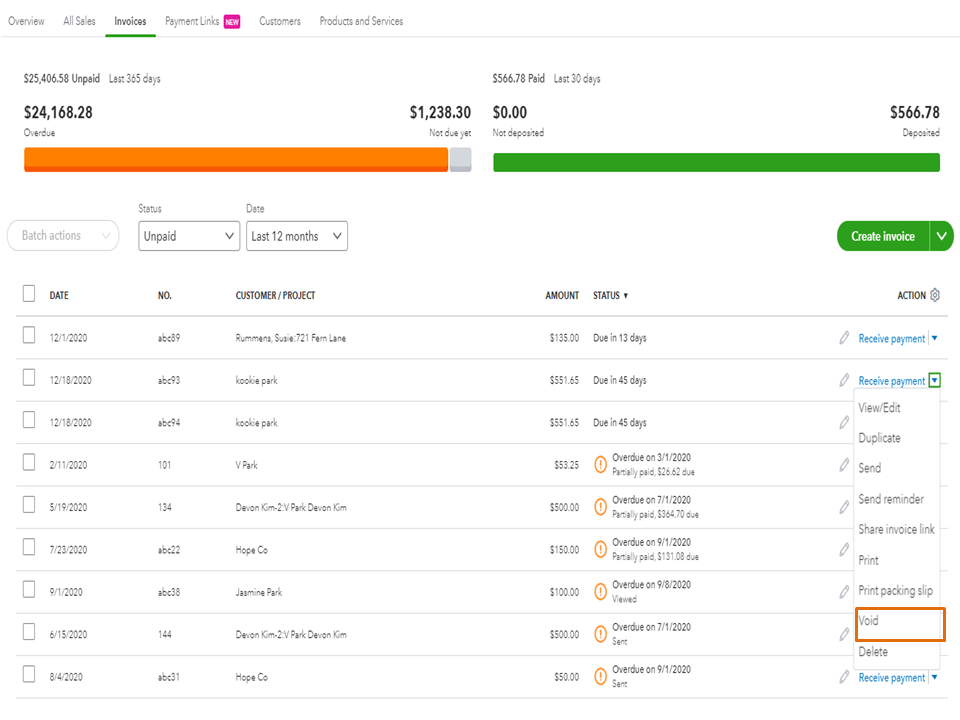Click the edit pencil for invoice 134

pyautogui.click(x=844, y=507)
